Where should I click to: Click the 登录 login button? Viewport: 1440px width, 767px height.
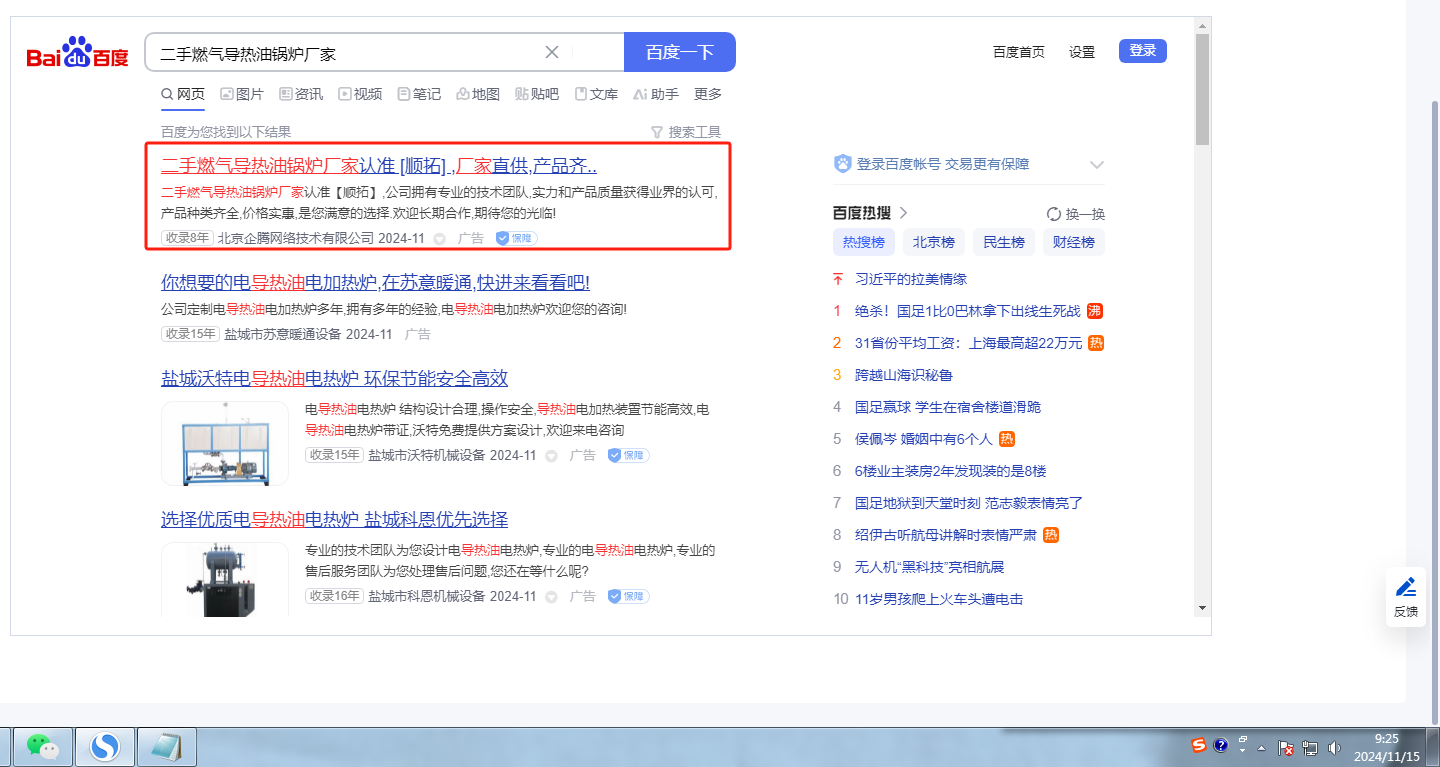(x=1142, y=51)
